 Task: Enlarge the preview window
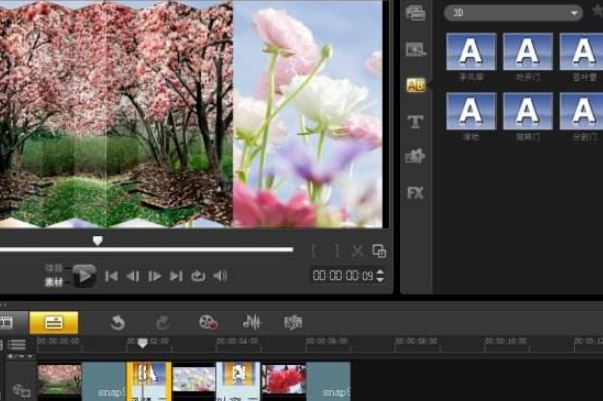pyautogui.click(x=379, y=251)
